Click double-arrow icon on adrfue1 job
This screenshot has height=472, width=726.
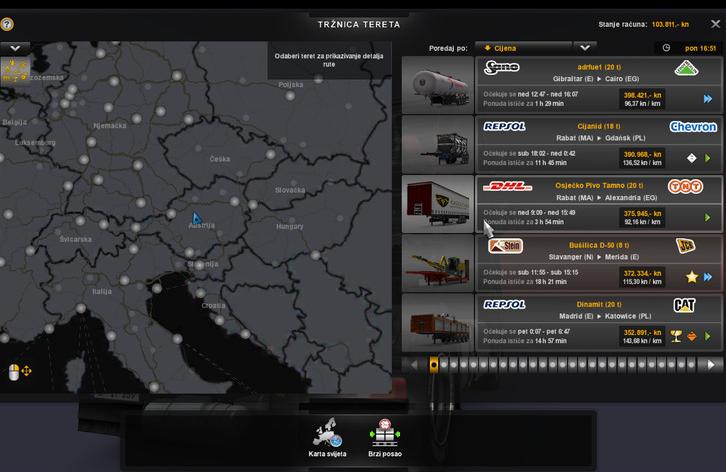tap(708, 99)
